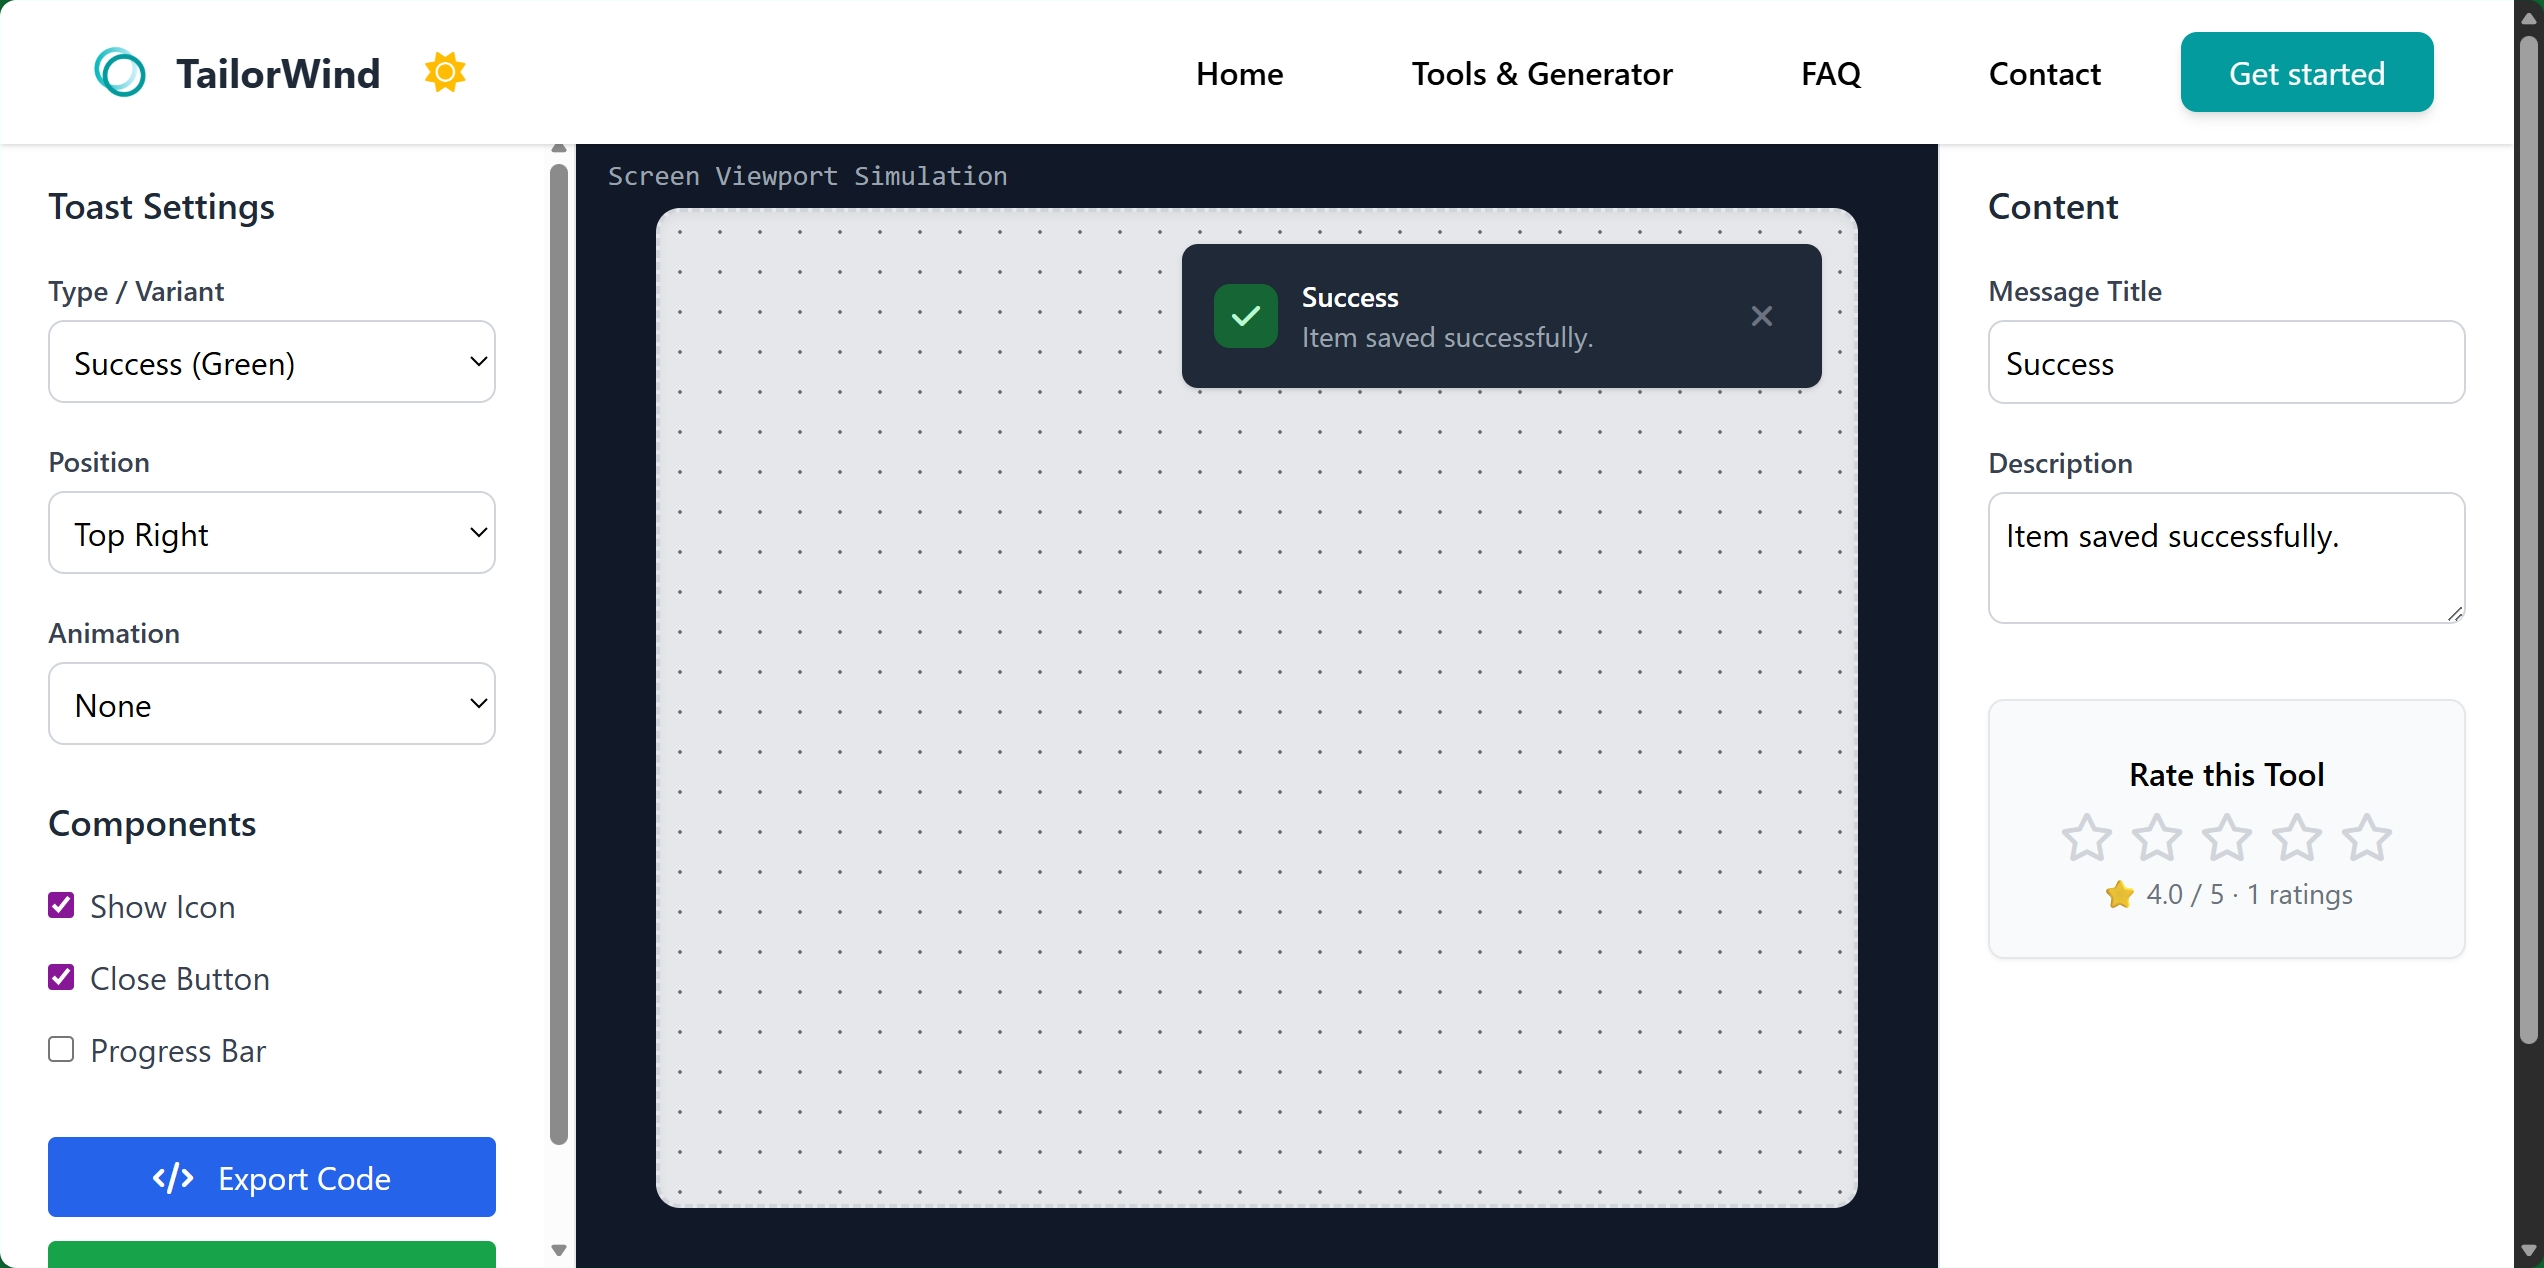Open the Position dropdown showing Top Right

(271, 533)
